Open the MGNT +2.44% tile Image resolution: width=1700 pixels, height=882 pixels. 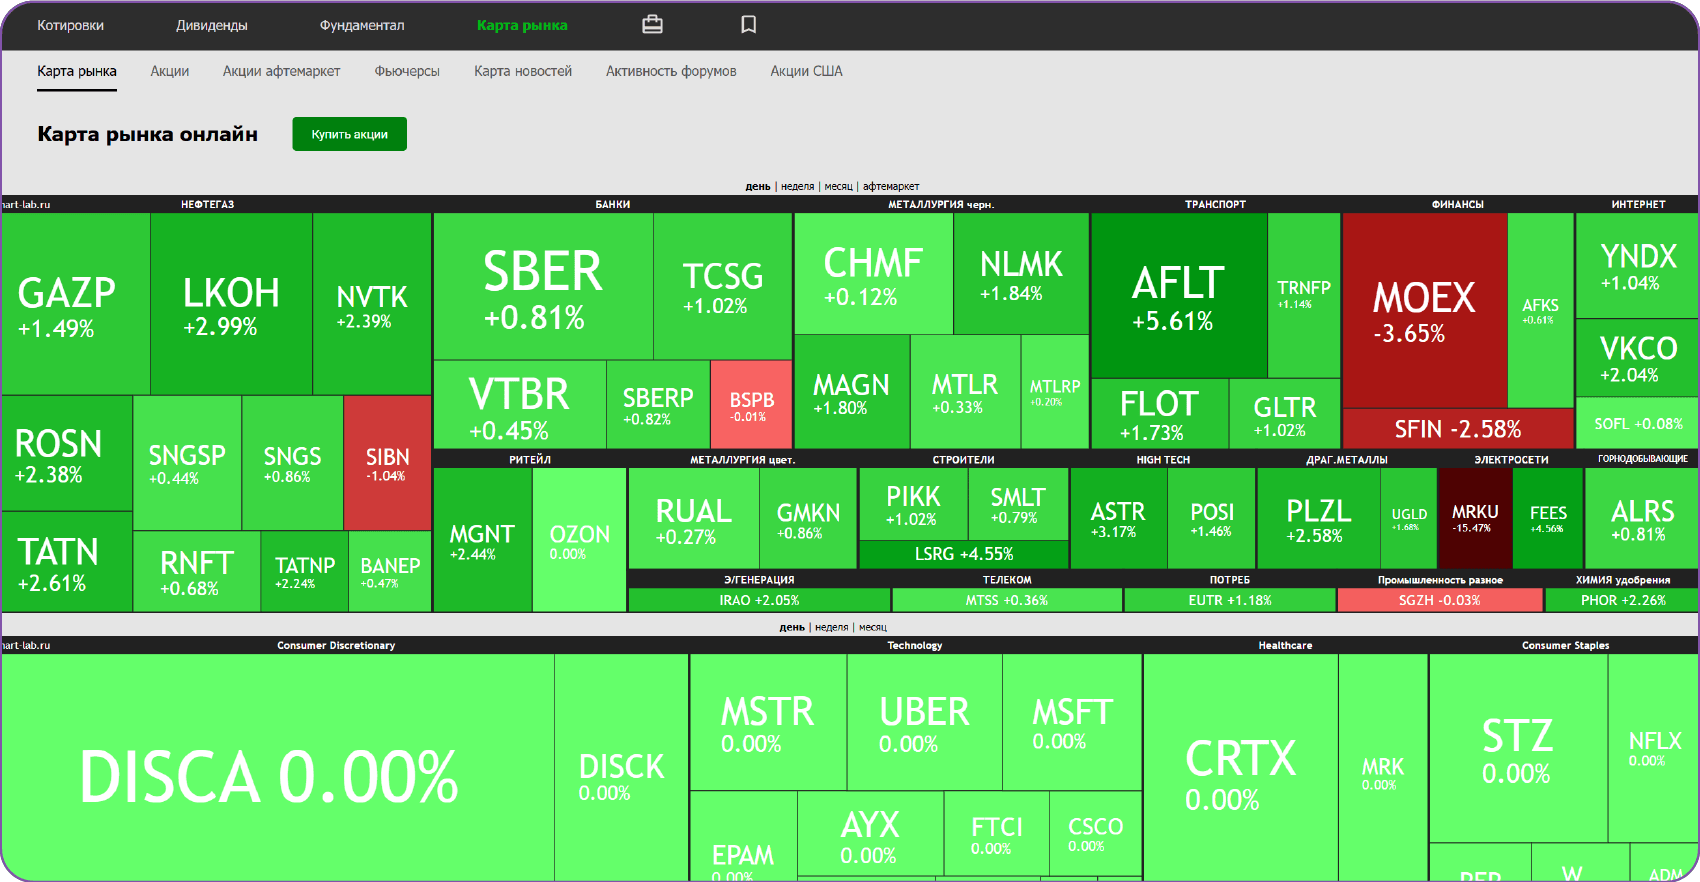[x=482, y=540]
